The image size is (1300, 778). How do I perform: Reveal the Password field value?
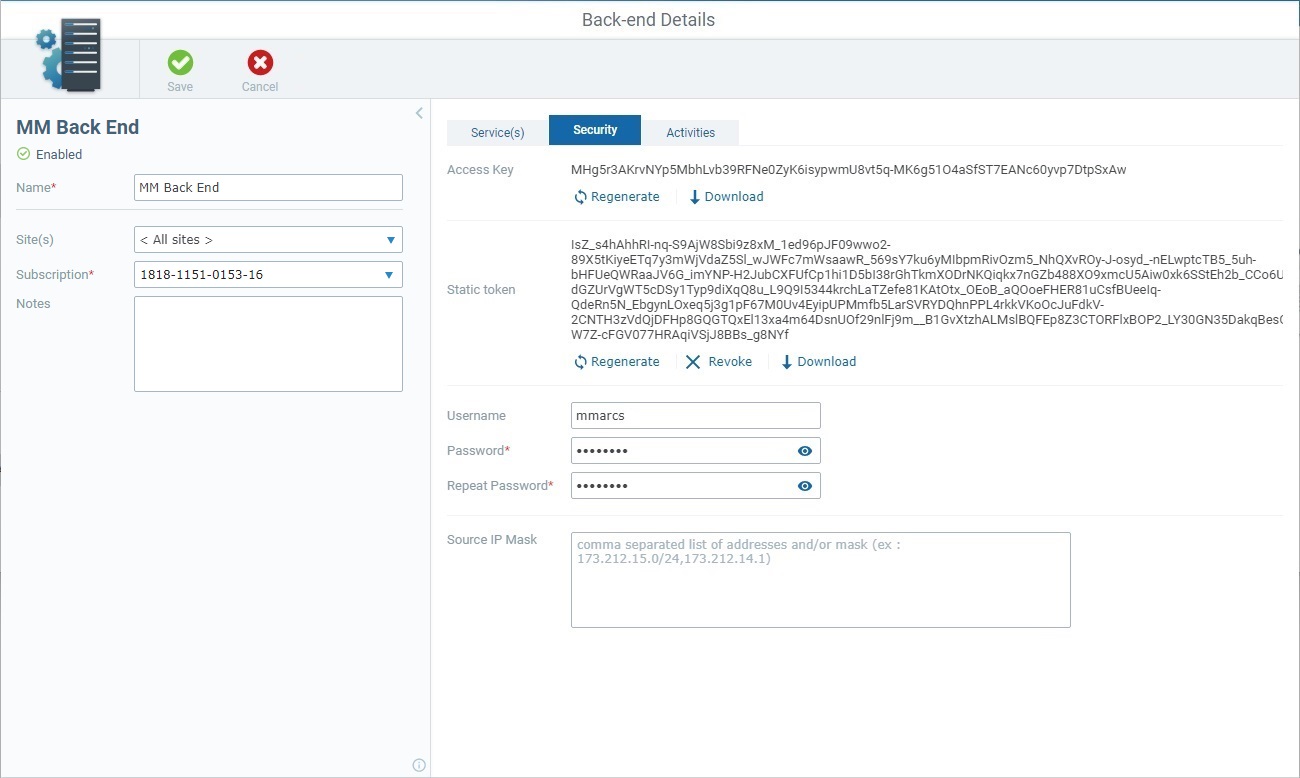804,450
